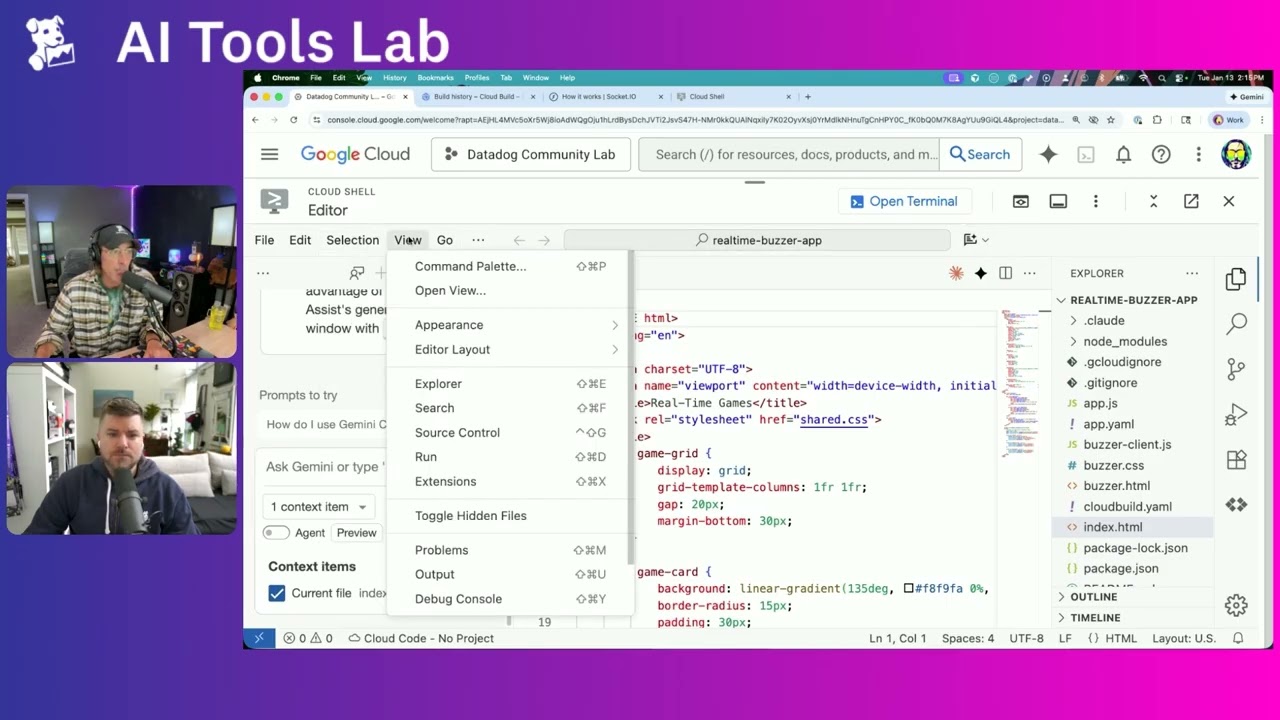Viewport: 1280px width, 720px height.
Task: Uncheck the Current file context checkbox
Action: pos(277,593)
